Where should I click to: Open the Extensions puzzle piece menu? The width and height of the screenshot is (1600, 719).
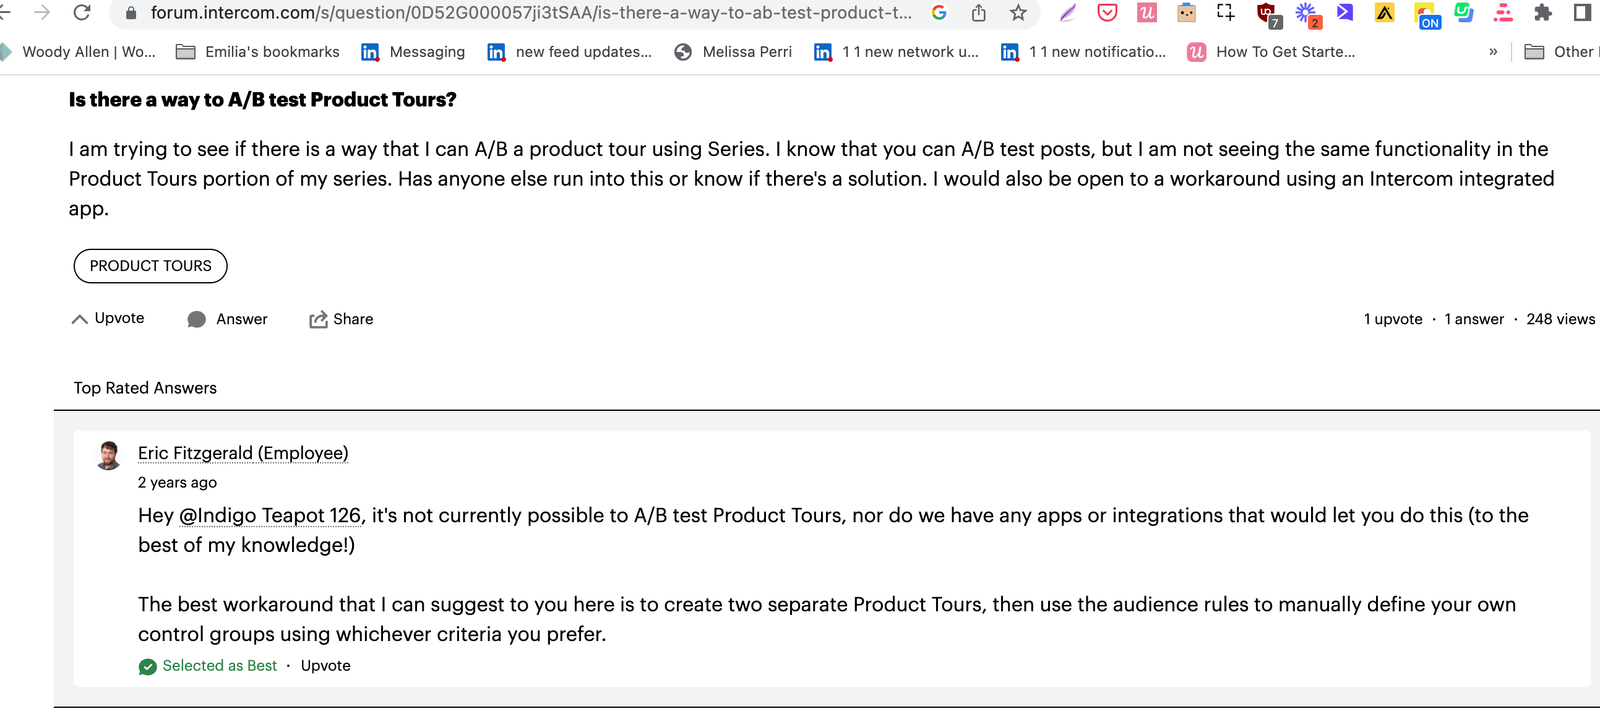1543,13
